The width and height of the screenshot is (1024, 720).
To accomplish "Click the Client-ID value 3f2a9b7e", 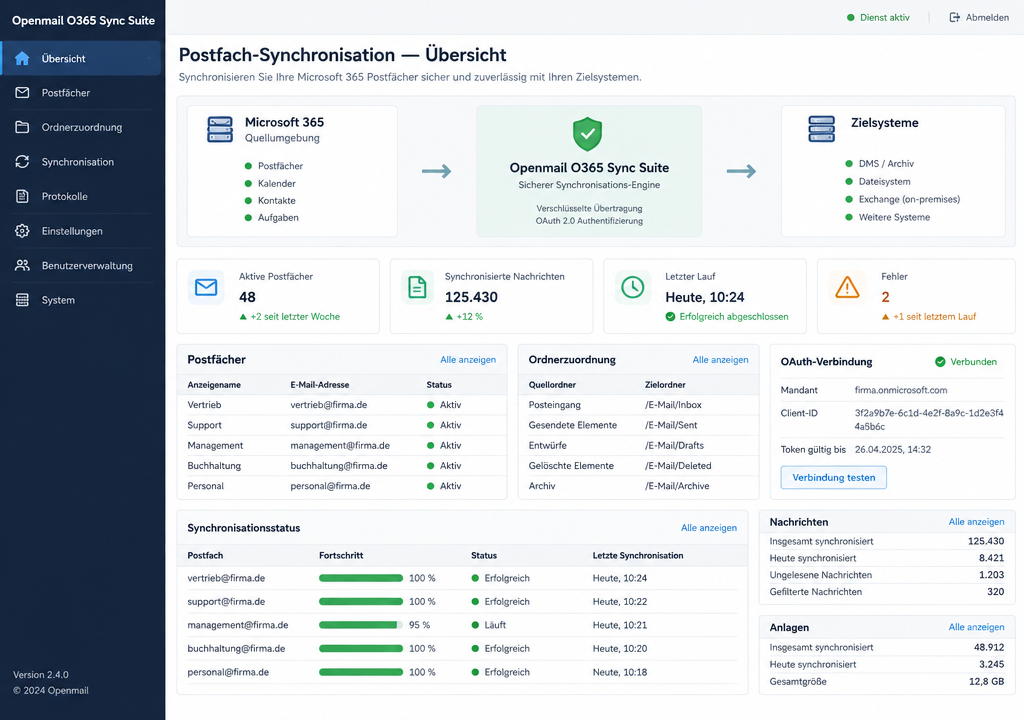I will (929, 419).
